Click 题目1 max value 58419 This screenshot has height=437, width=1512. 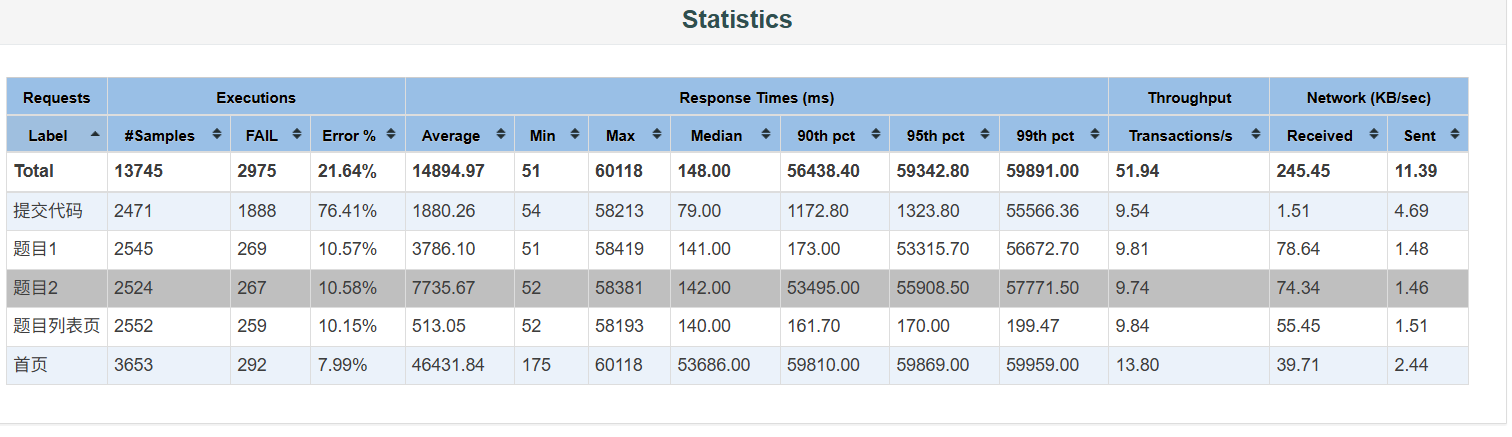(619, 249)
